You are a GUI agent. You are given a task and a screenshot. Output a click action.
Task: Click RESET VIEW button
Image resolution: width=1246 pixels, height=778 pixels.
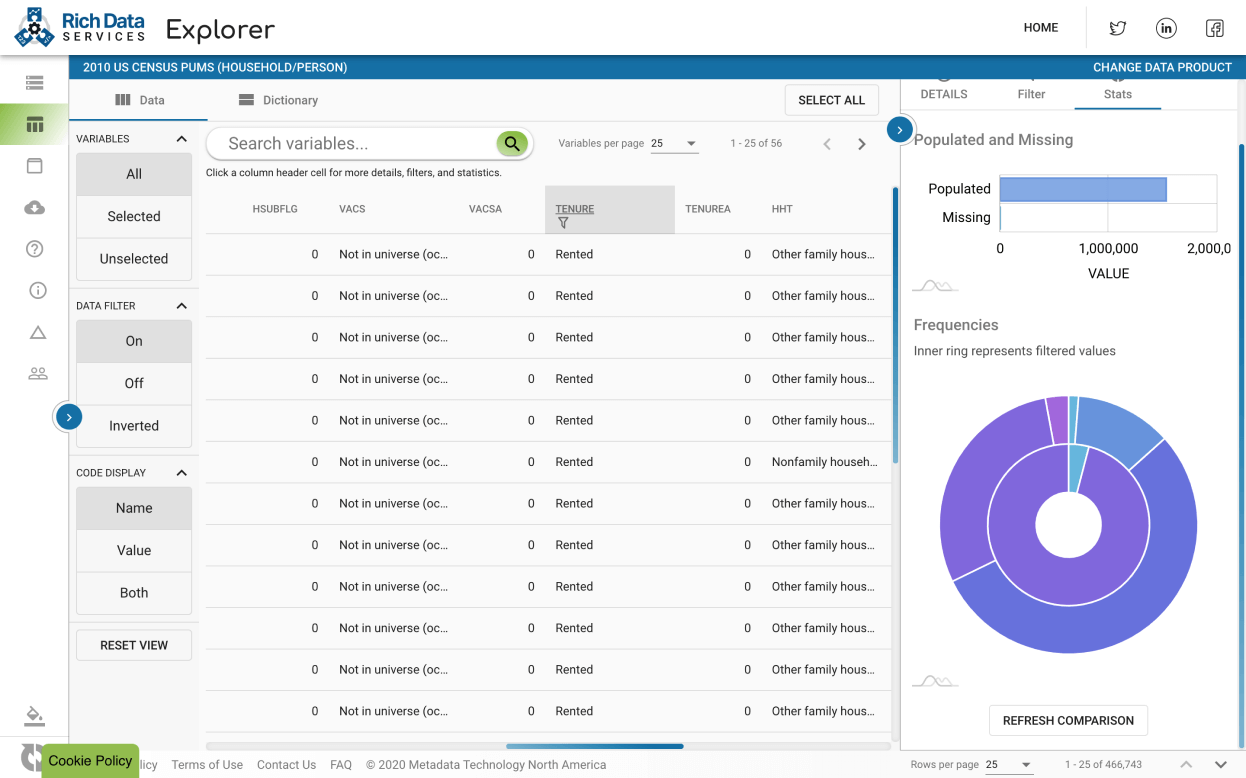[x=134, y=645]
